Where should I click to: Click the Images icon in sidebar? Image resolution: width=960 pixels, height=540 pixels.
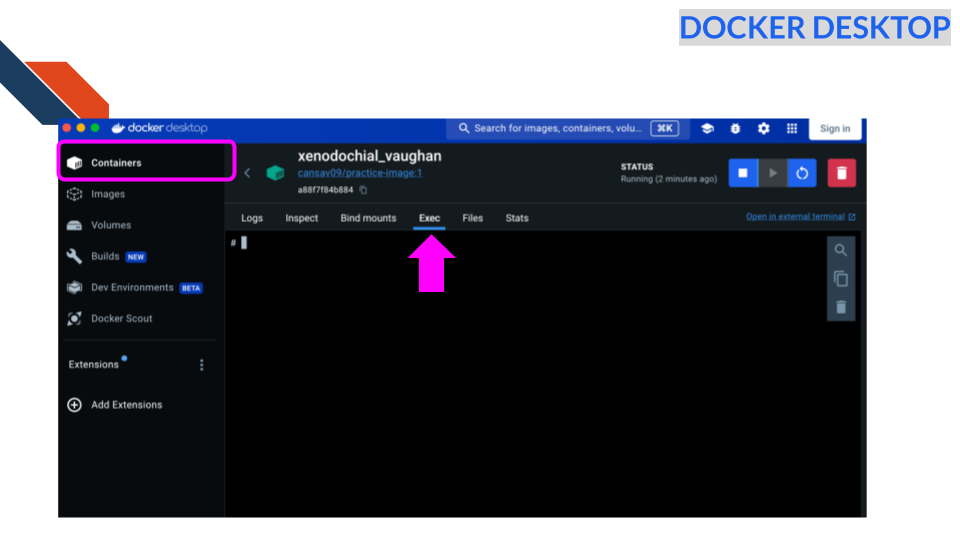click(75, 194)
